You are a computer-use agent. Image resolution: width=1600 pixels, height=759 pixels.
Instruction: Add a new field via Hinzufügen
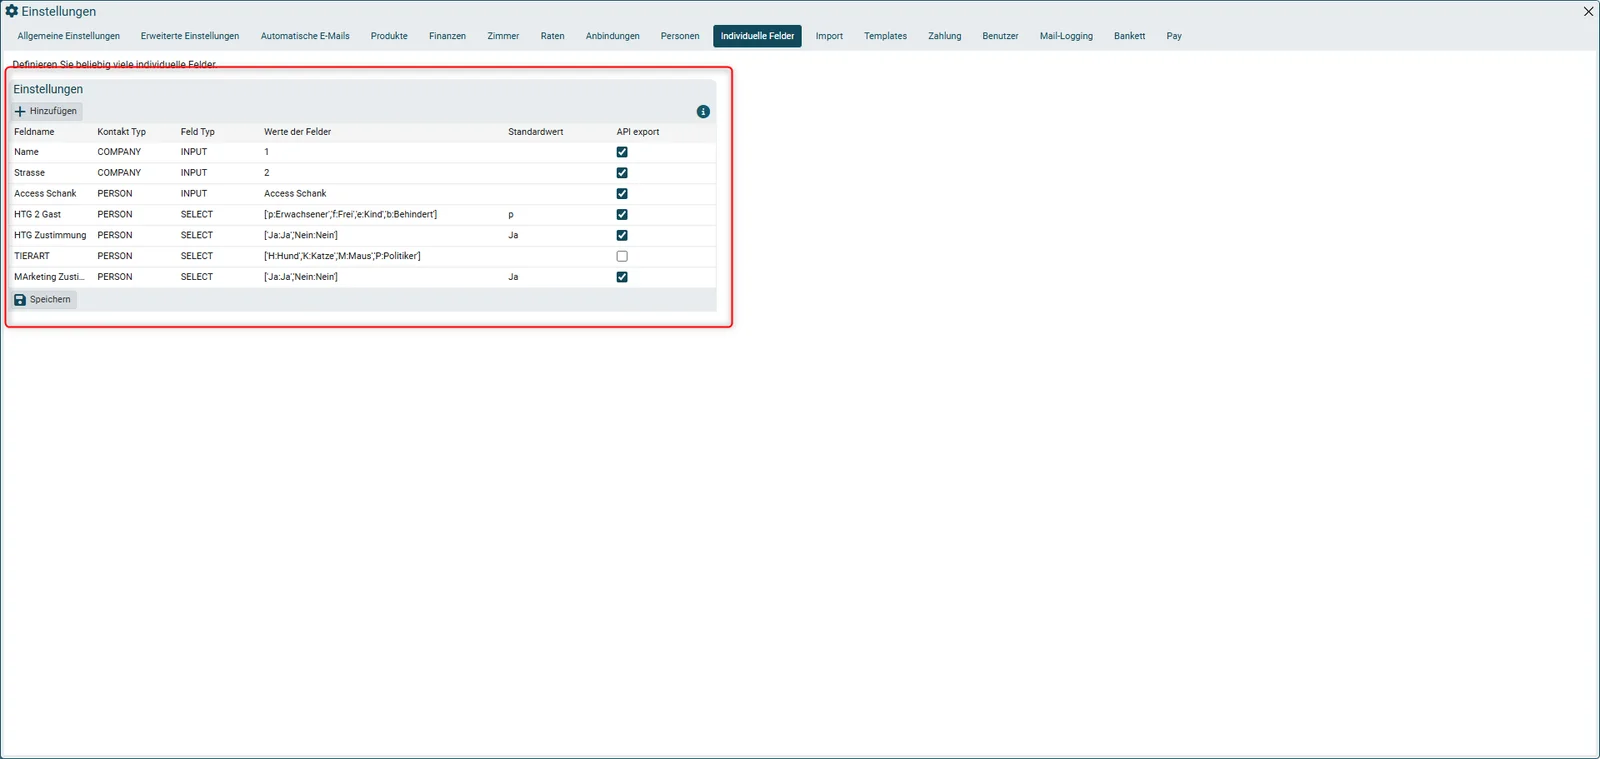tap(46, 111)
